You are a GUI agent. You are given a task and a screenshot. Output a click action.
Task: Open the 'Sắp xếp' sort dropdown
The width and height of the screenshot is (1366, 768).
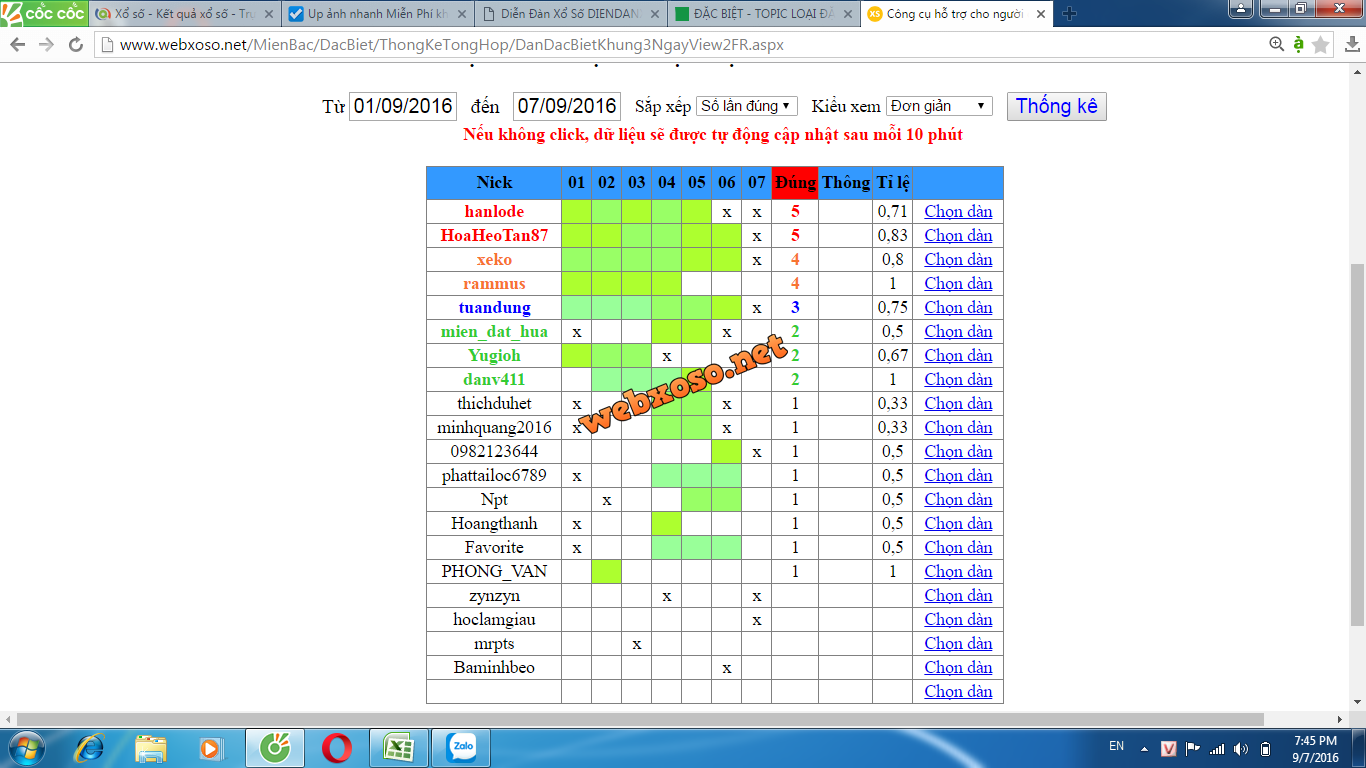[746, 106]
